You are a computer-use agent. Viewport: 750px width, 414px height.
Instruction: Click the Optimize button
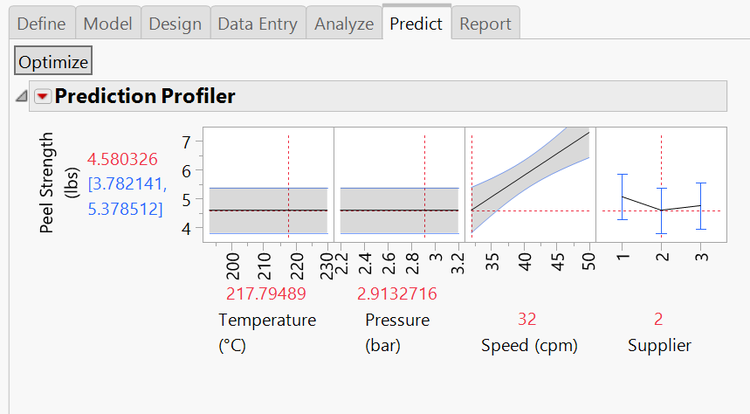tap(53, 61)
